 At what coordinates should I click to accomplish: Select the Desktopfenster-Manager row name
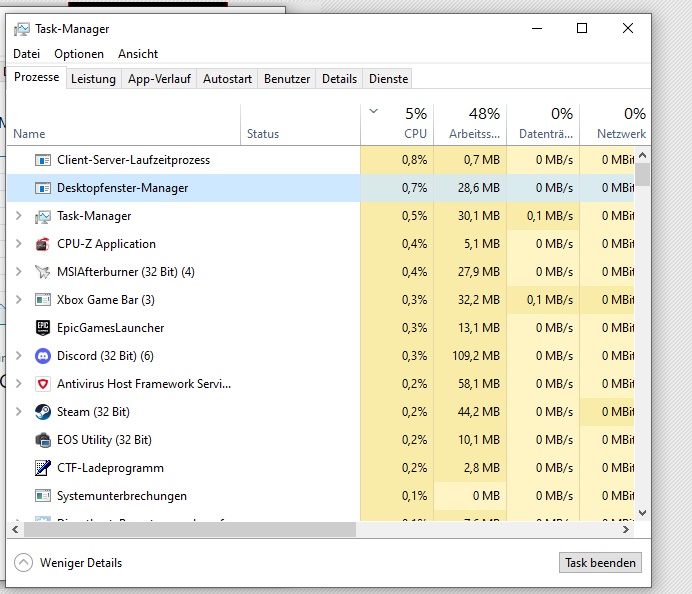coord(123,188)
